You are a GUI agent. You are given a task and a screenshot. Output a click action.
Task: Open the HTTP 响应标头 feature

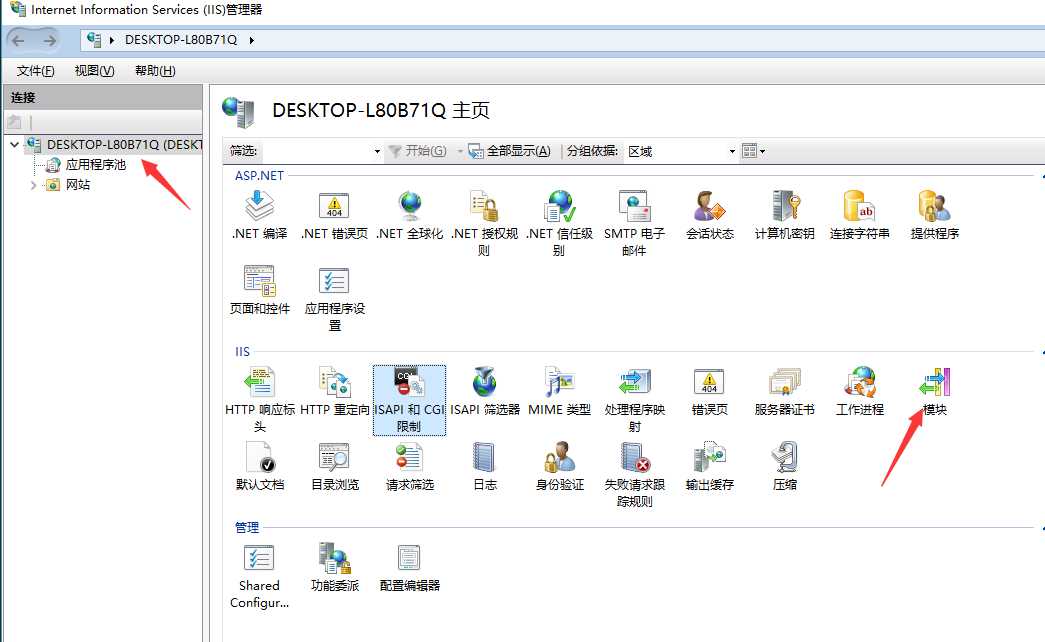pos(259,400)
